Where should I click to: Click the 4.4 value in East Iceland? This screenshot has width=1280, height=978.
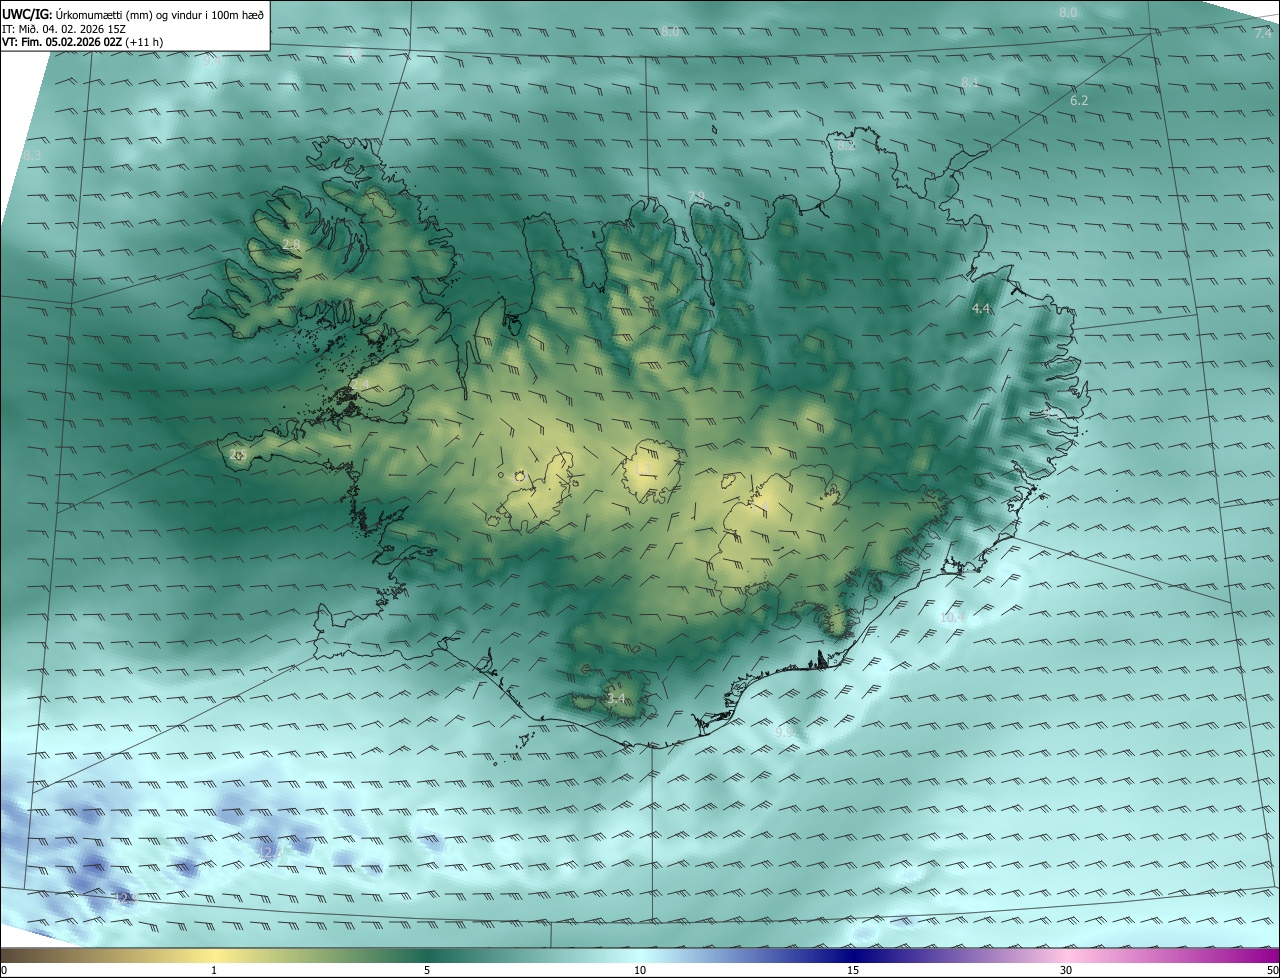pyautogui.click(x=981, y=309)
